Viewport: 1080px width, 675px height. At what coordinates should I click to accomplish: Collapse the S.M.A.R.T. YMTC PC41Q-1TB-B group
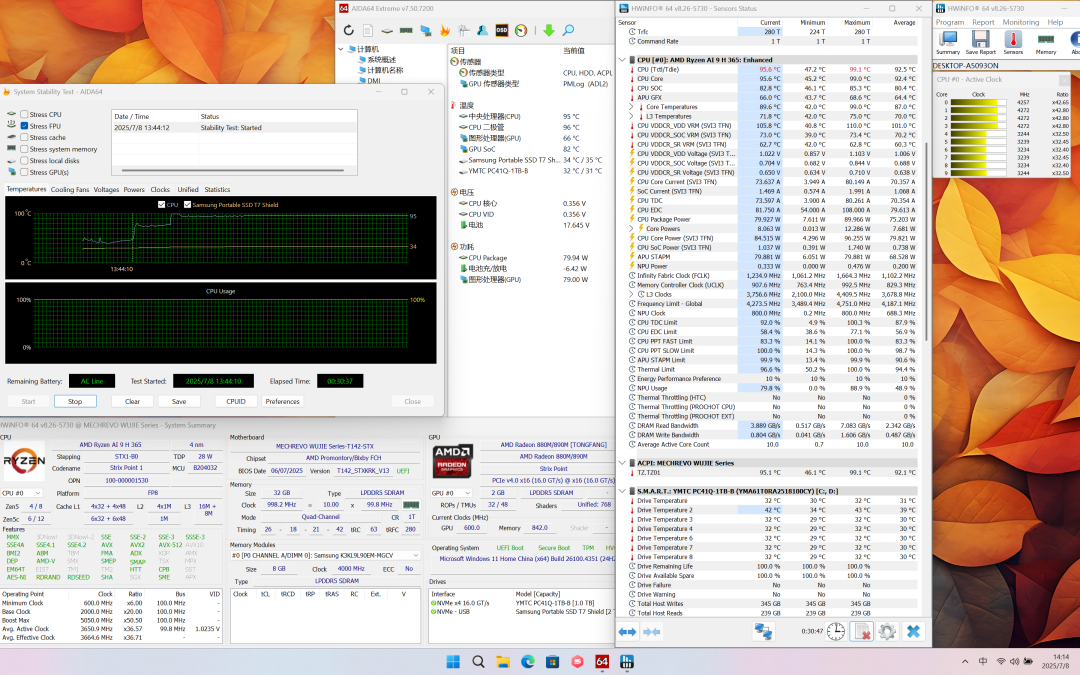pyautogui.click(x=623, y=491)
